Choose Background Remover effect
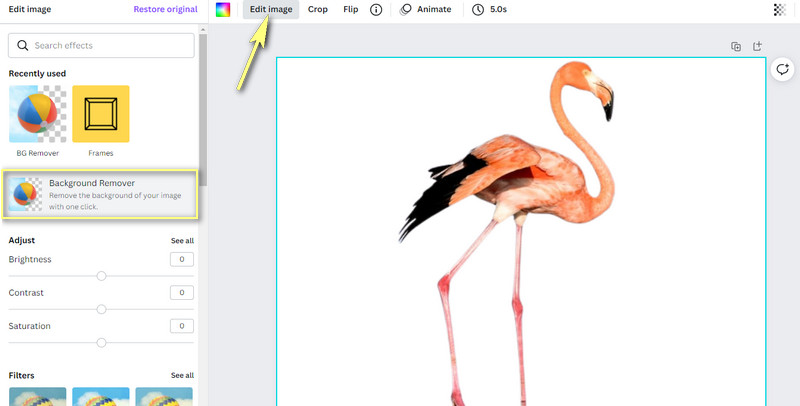This screenshot has width=800, height=406. tap(100, 193)
